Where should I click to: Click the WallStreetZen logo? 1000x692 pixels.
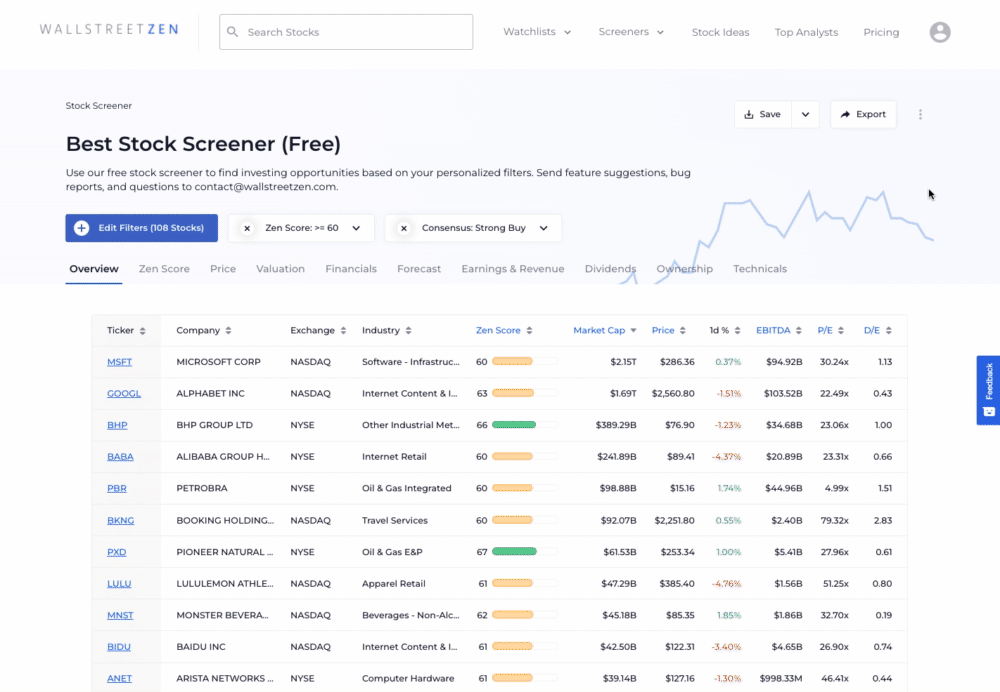109,29
